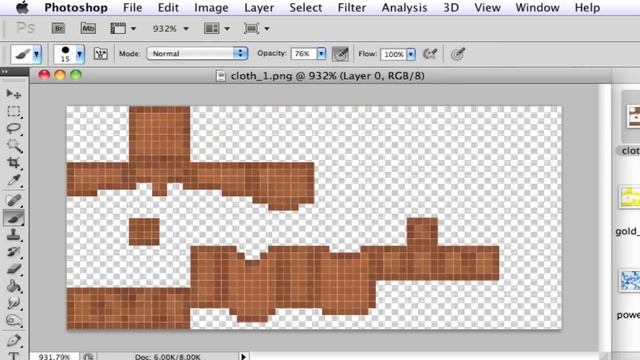Select the Type tool
640x360 pixels.
[13, 356]
